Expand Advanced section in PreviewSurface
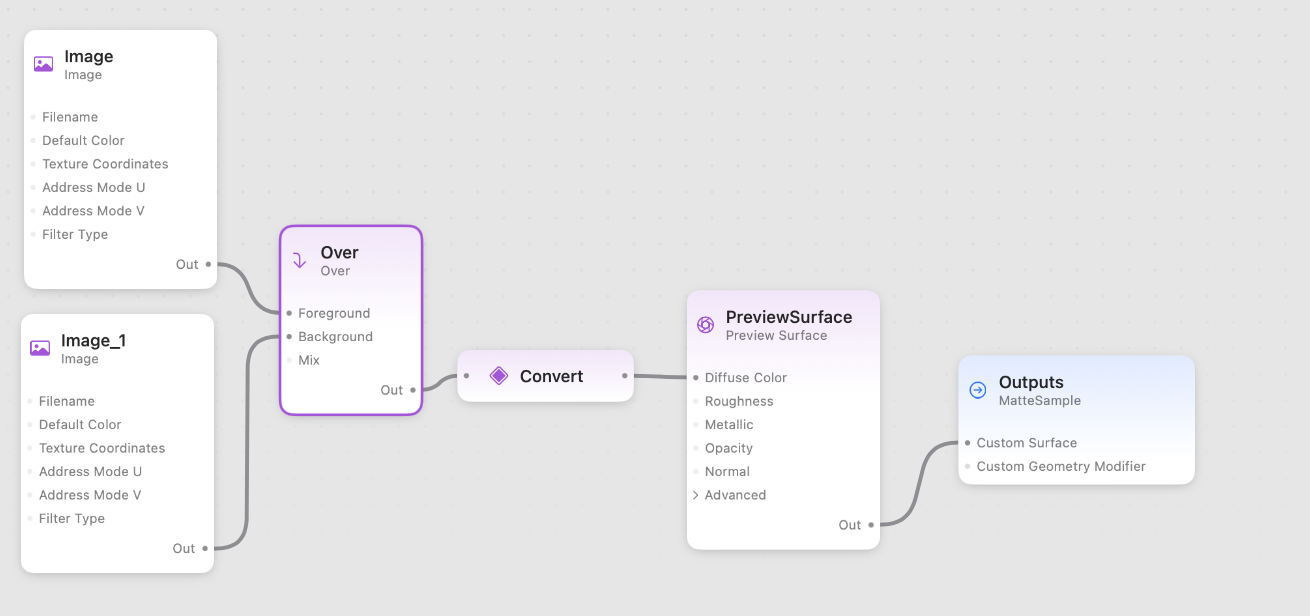Screen dimensions: 1310x616 point(696,495)
